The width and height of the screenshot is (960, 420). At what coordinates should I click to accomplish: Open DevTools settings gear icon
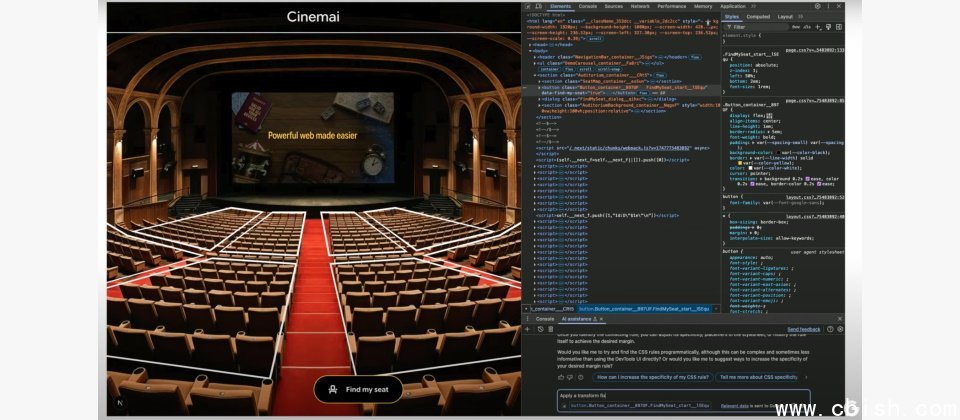(x=818, y=6)
